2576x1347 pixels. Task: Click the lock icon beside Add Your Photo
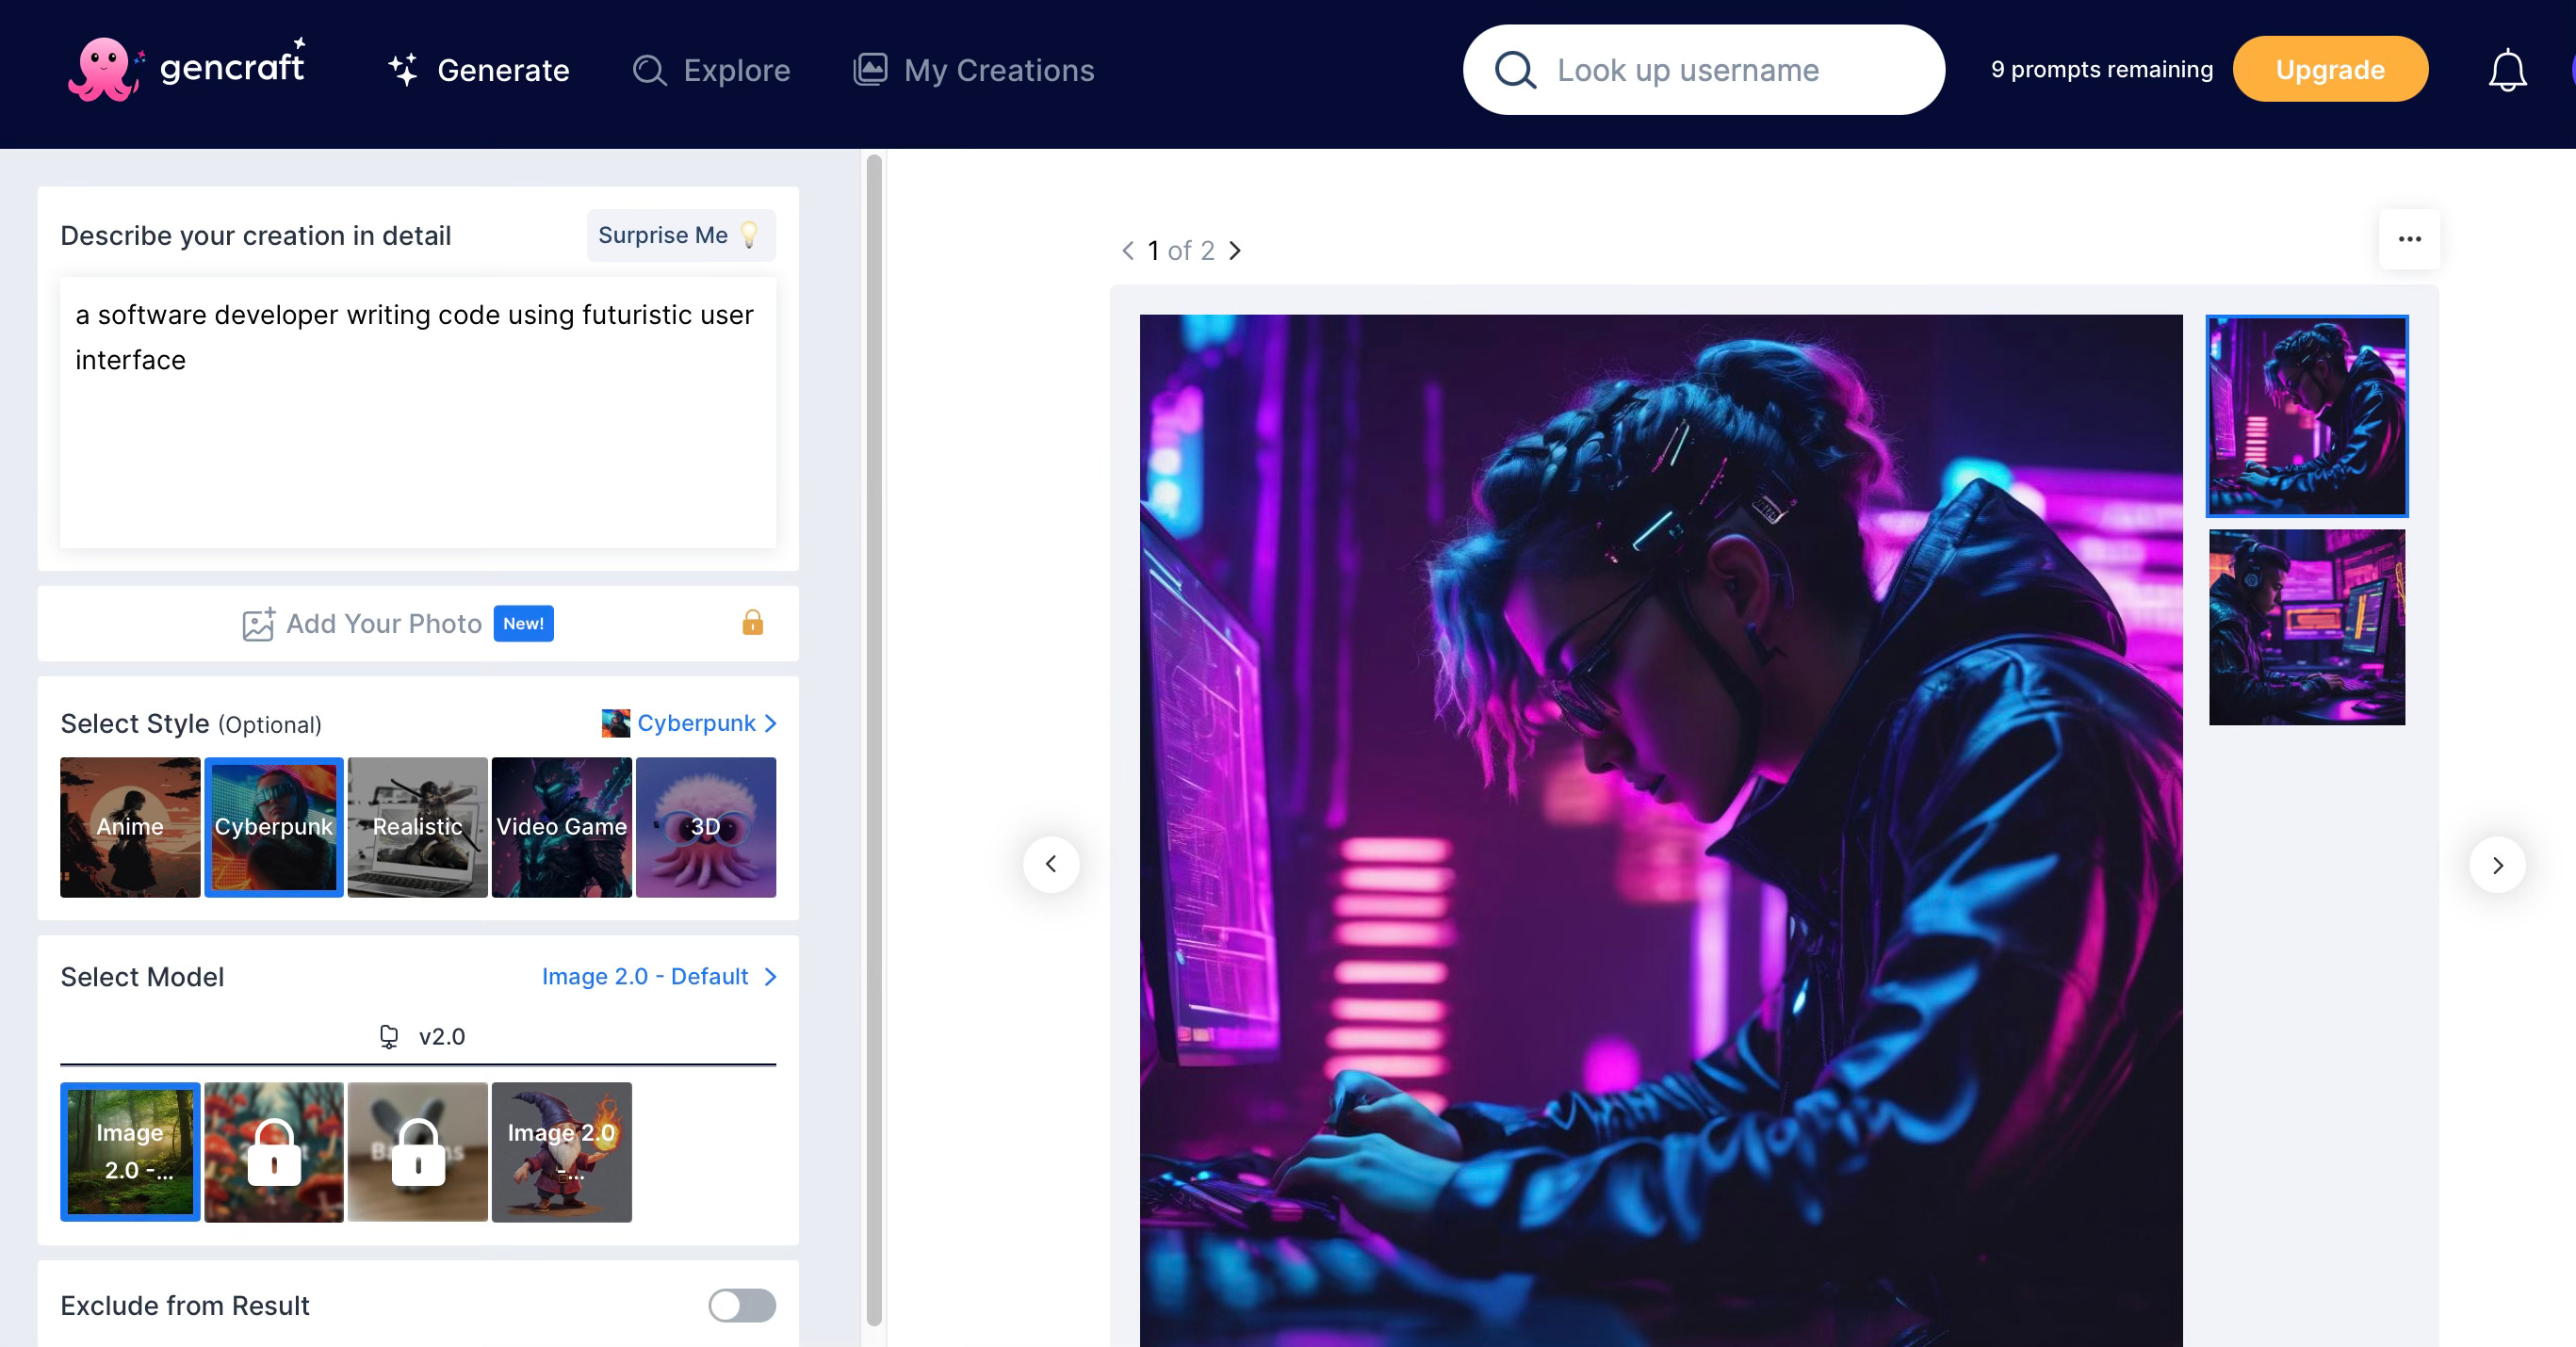pos(752,623)
